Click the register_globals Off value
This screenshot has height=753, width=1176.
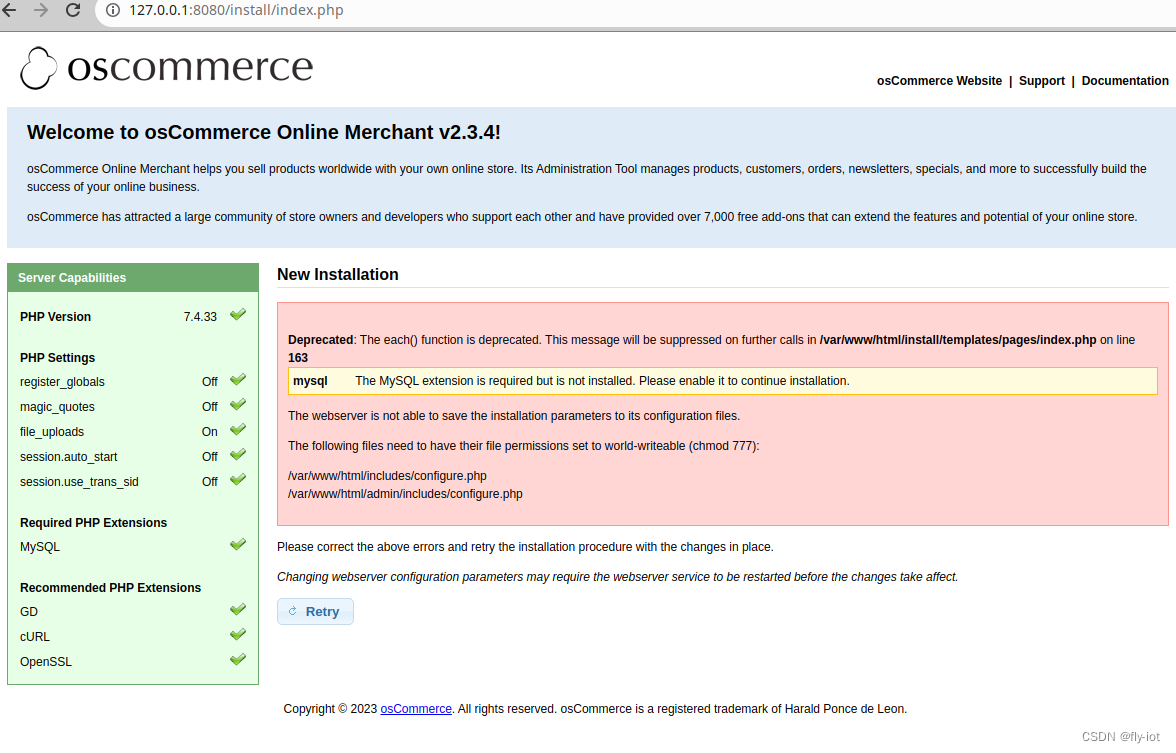(x=209, y=382)
